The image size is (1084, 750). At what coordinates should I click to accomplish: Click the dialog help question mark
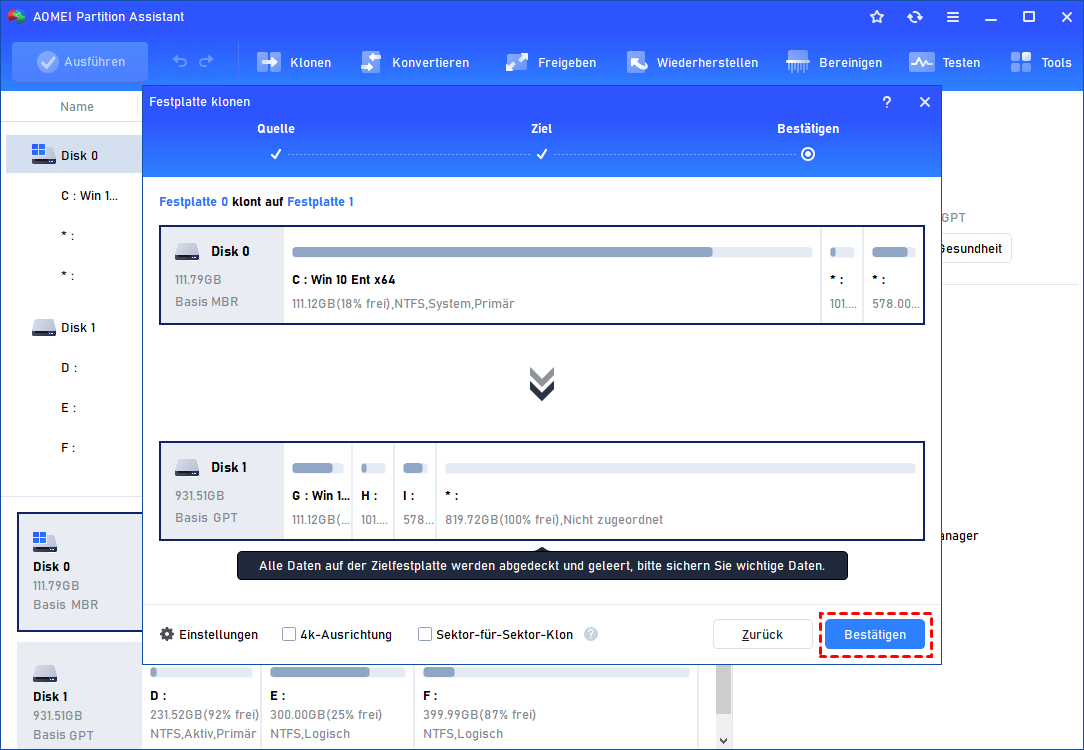tap(886, 102)
